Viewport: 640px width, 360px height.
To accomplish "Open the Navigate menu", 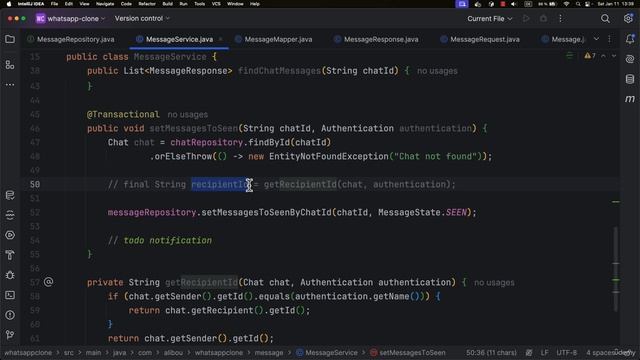I will click(x=105, y=4).
